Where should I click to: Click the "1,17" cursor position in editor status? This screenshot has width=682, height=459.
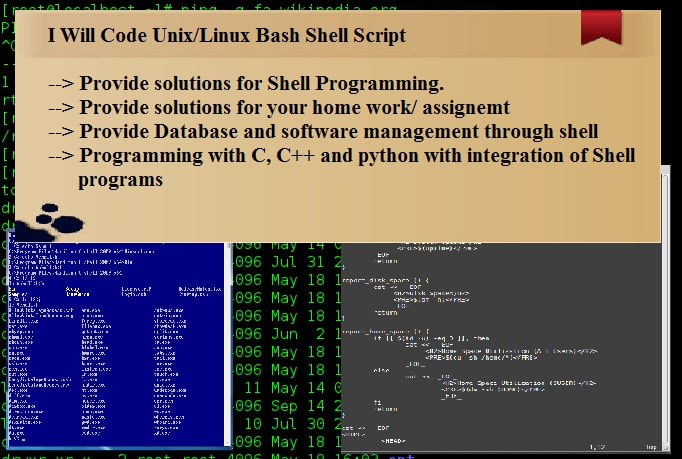597,447
